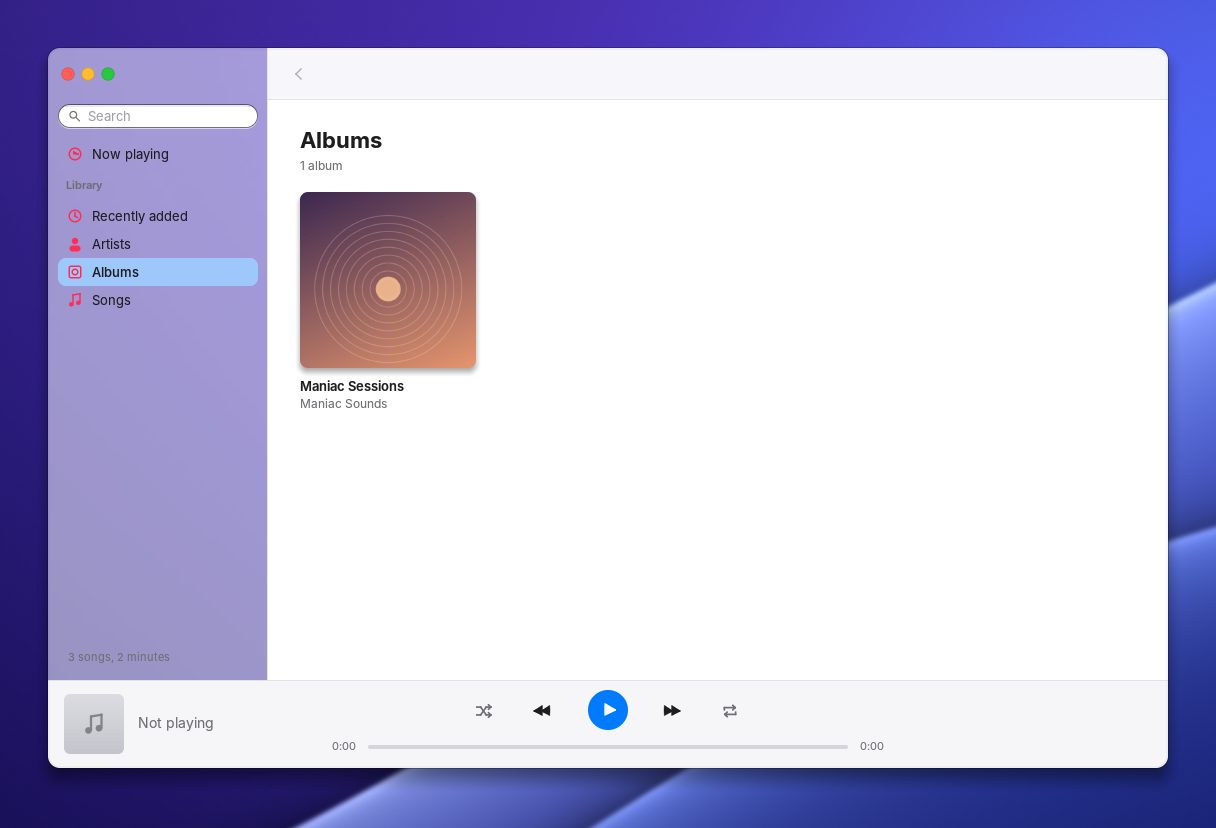Click the '1 album' count text
1216x828 pixels.
tap(321, 166)
